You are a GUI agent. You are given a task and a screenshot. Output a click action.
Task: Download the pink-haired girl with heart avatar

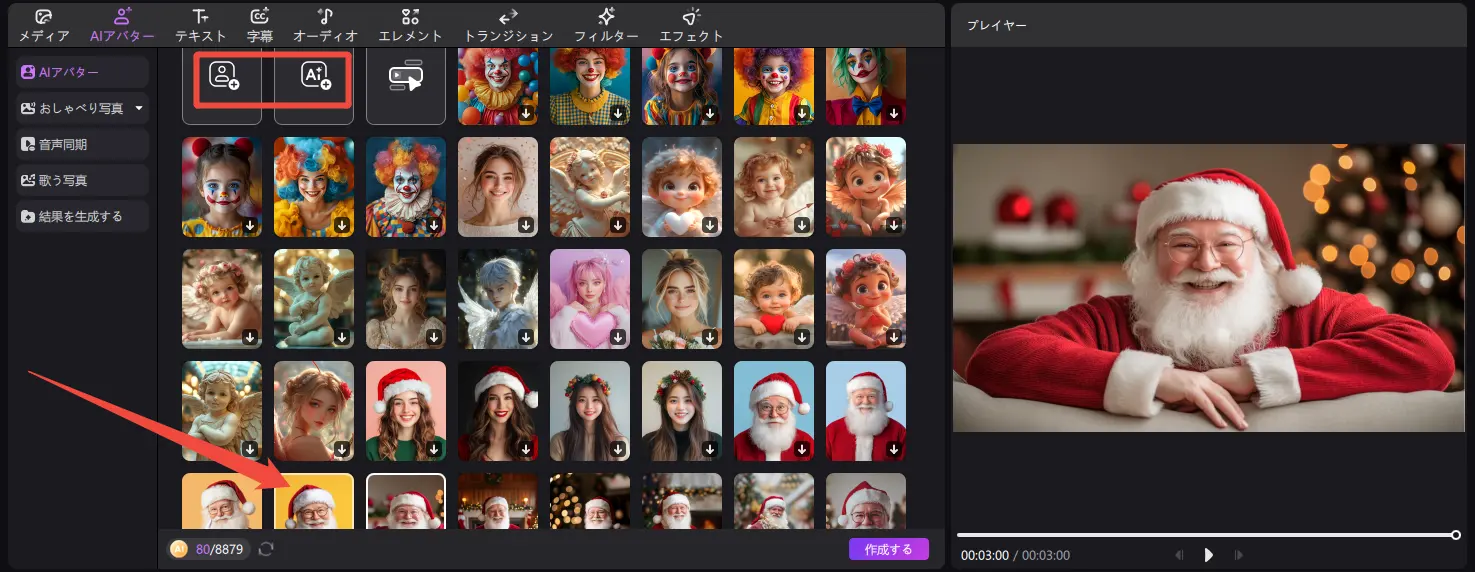coord(618,337)
